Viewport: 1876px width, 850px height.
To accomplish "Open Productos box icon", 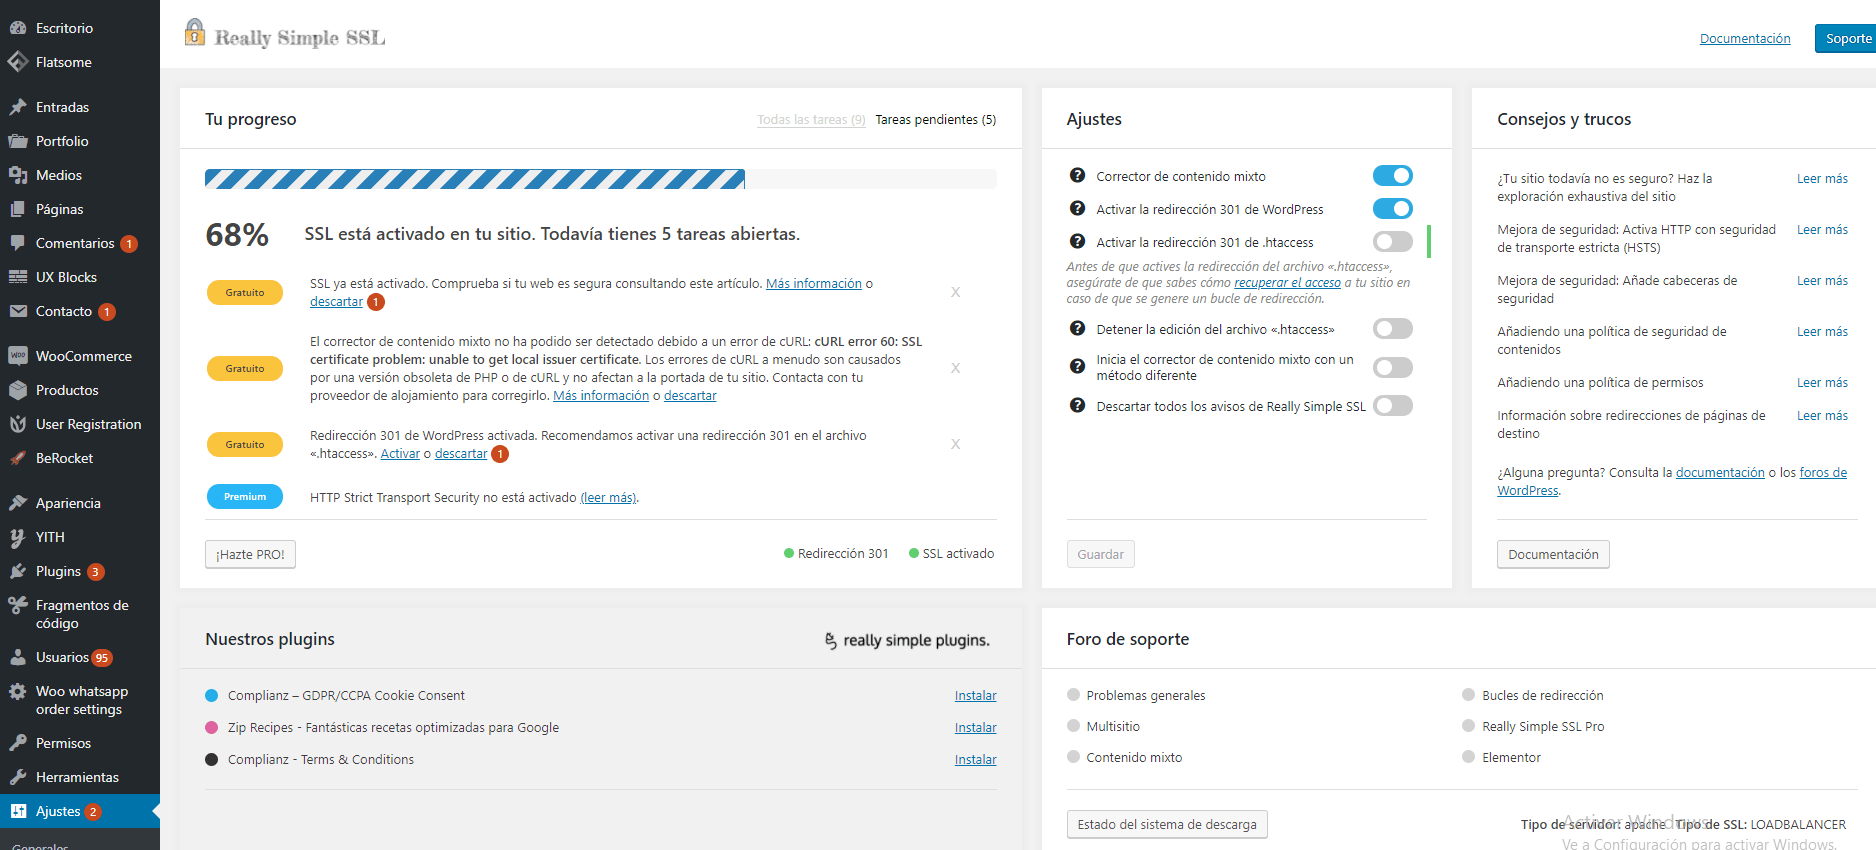I will (x=18, y=390).
